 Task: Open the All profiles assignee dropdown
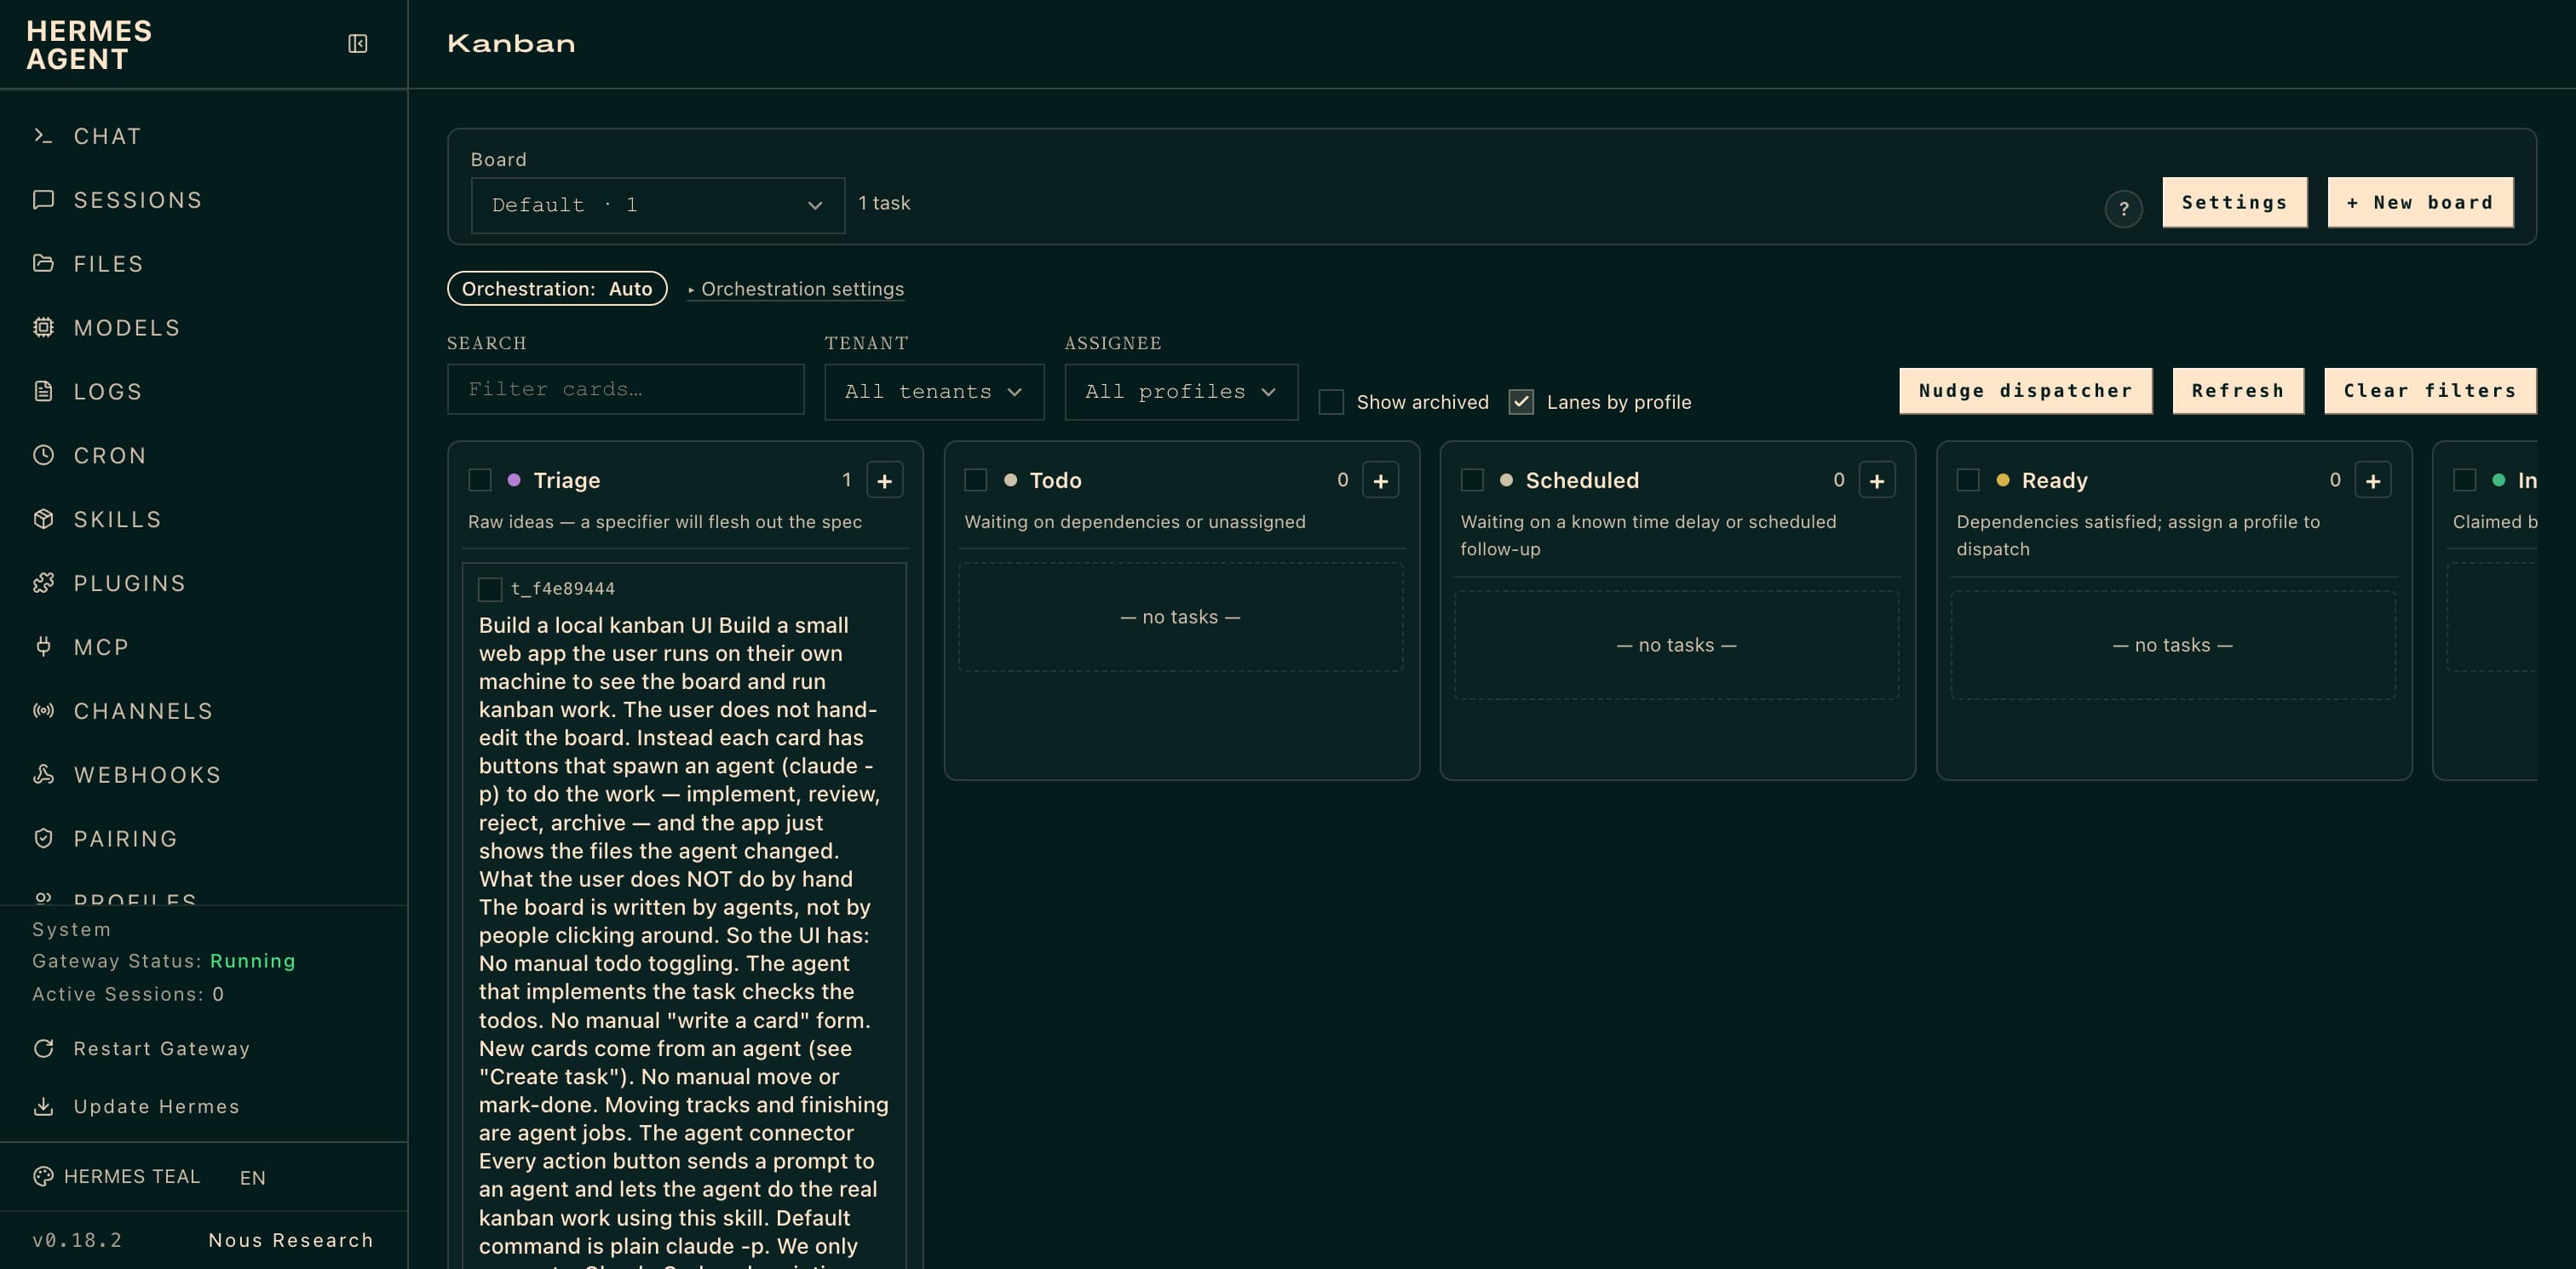[x=1181, y=392]
